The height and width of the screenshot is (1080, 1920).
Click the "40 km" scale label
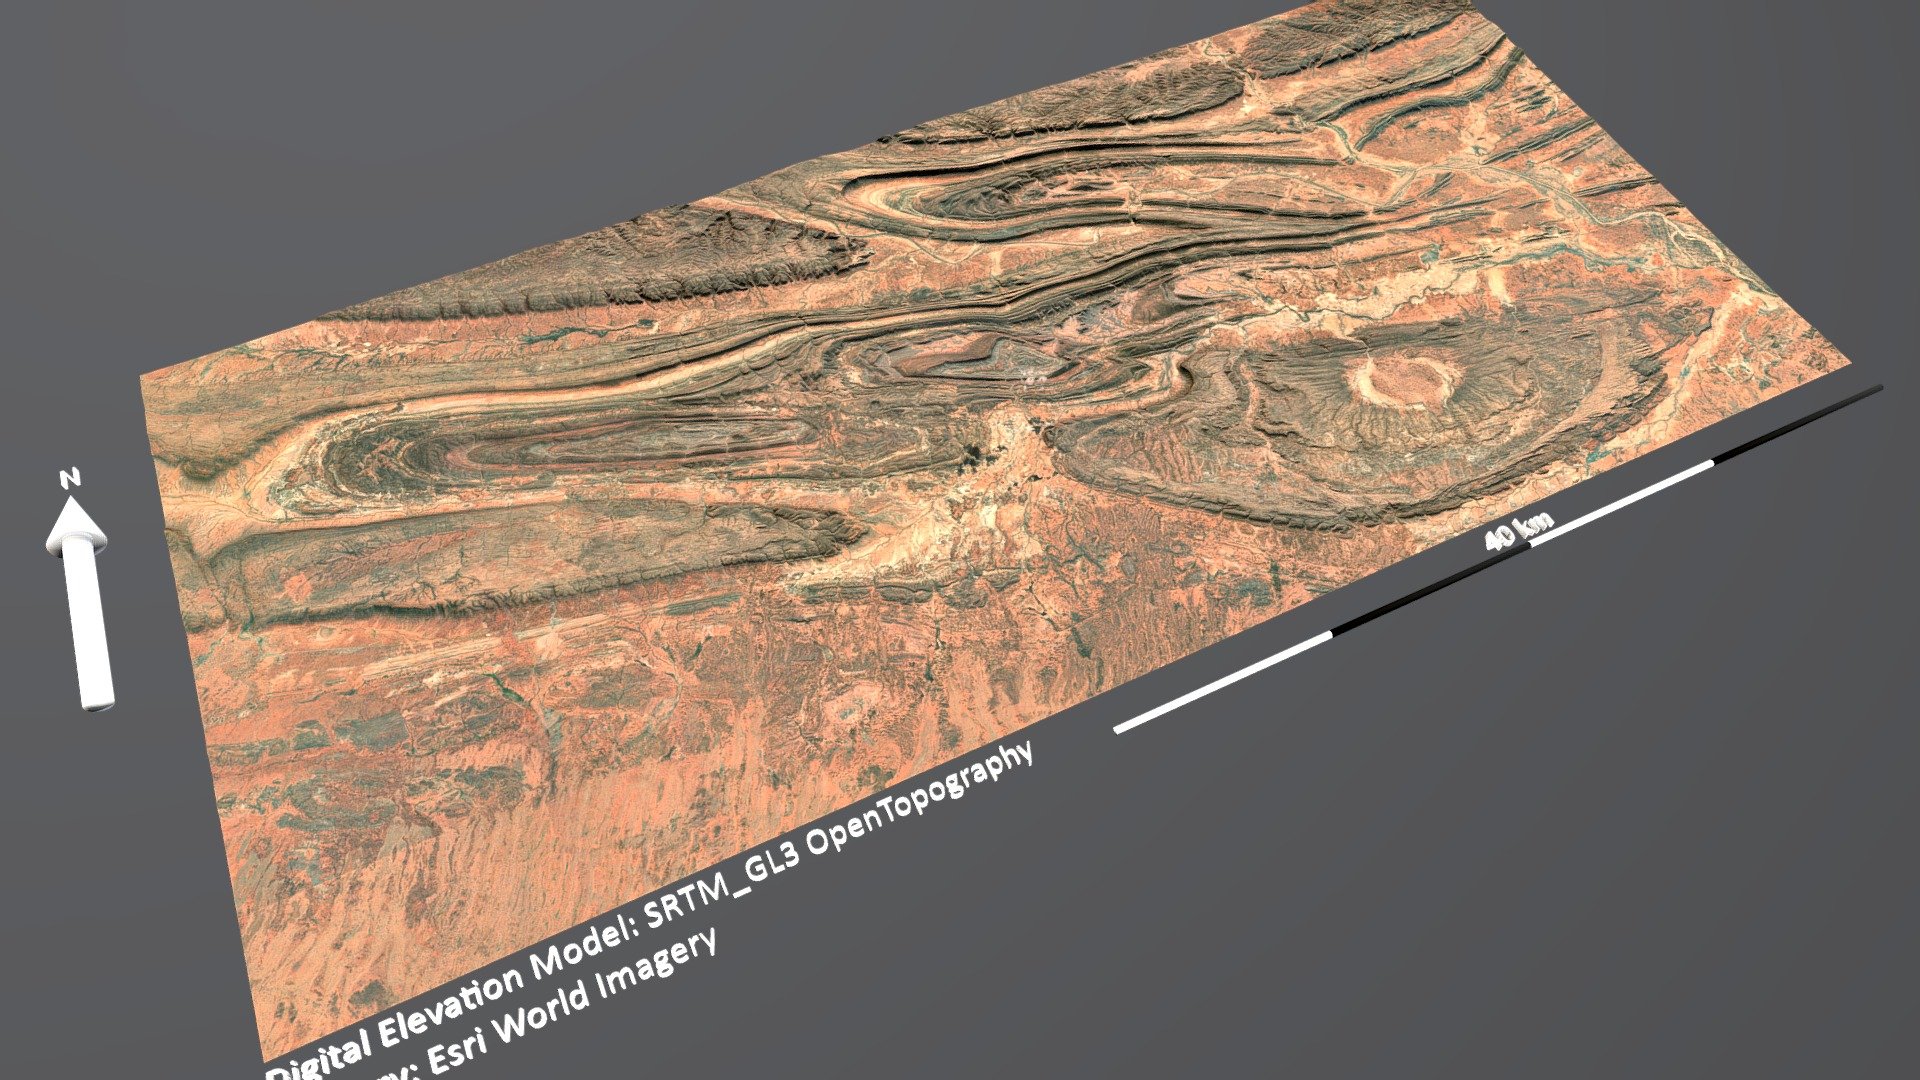[1519, 532]
